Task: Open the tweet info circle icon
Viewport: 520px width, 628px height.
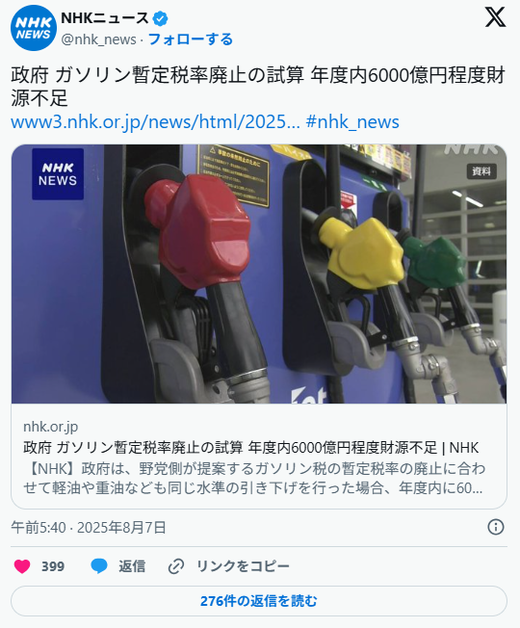Action: pyautogui.click(x=496, y=527)
